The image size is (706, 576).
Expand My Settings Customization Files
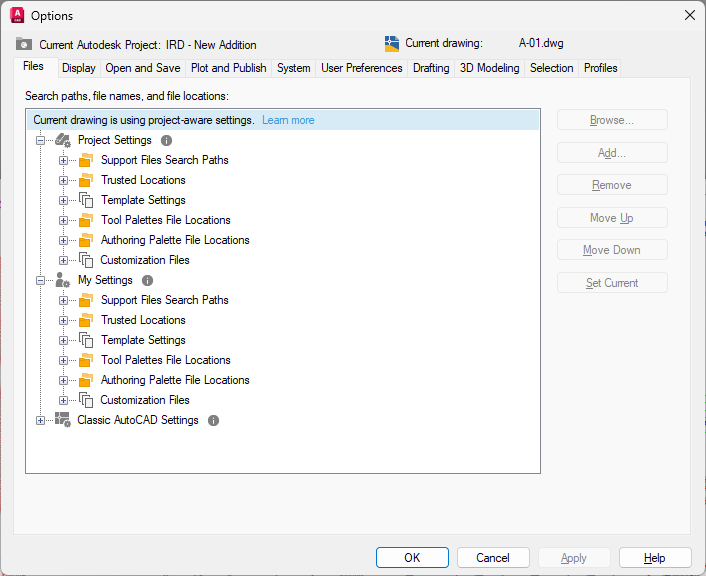[x=63, y=400]
